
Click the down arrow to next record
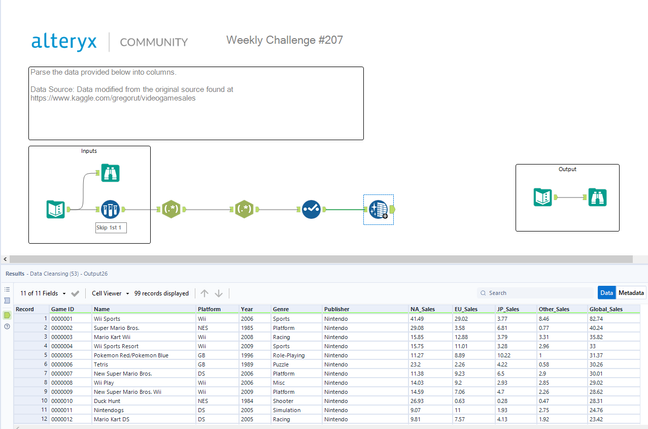219,293
